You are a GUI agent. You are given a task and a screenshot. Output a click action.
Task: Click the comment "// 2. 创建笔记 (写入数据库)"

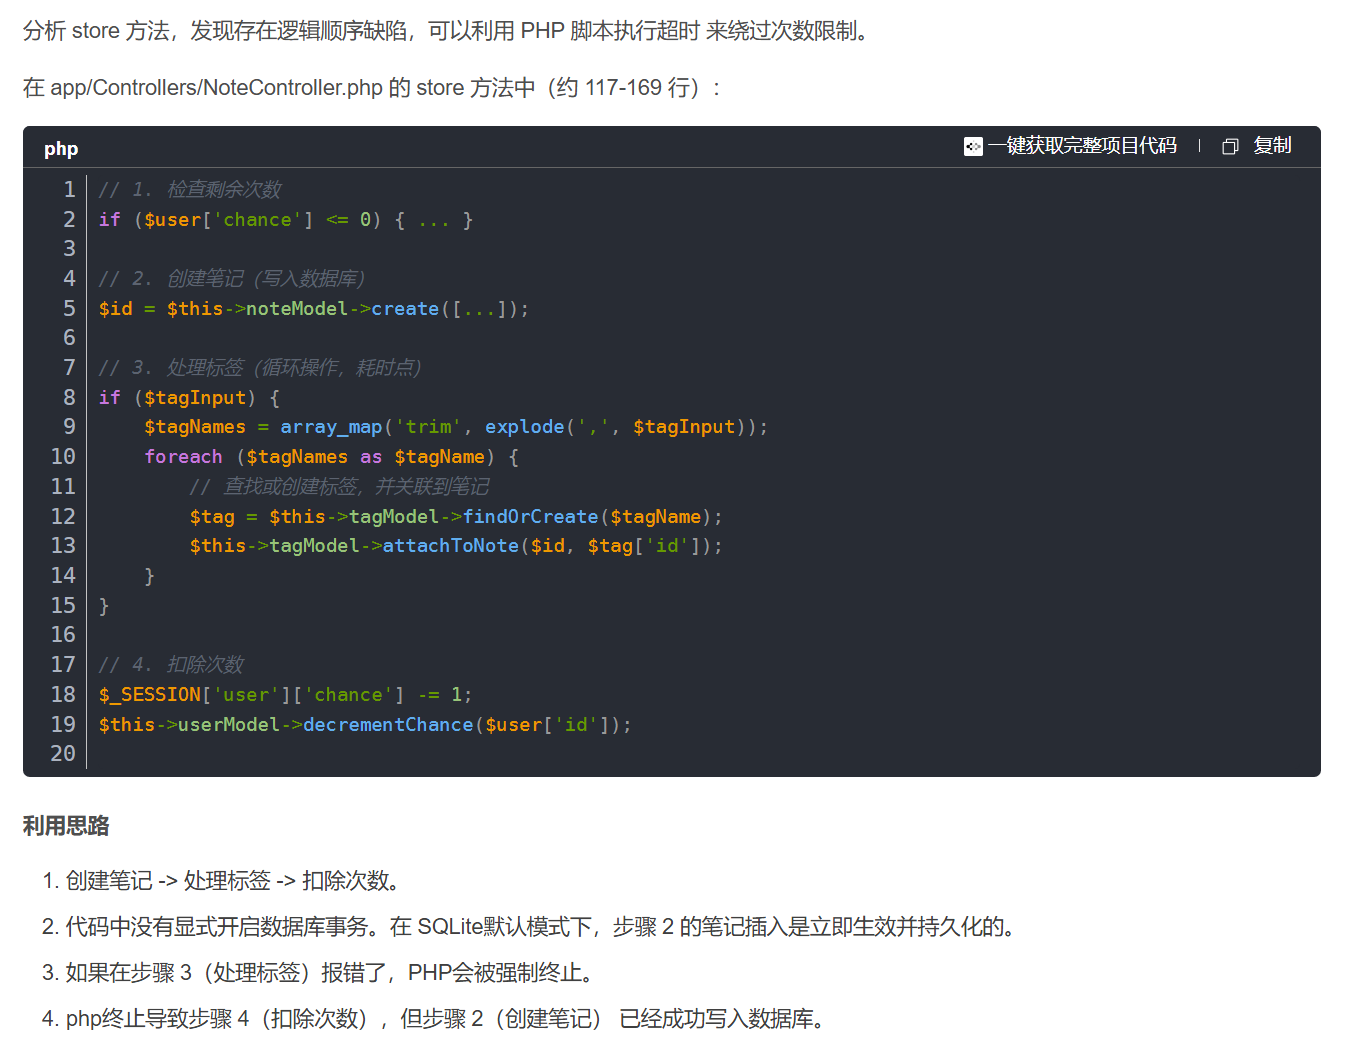[232, 279]
